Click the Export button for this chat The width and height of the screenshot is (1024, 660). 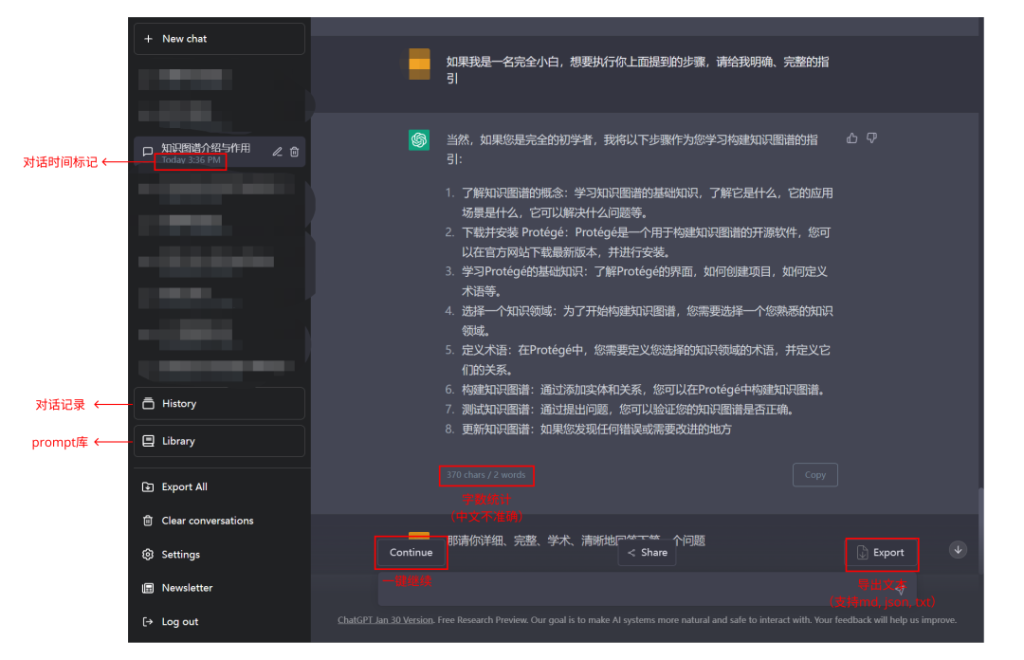881,552
